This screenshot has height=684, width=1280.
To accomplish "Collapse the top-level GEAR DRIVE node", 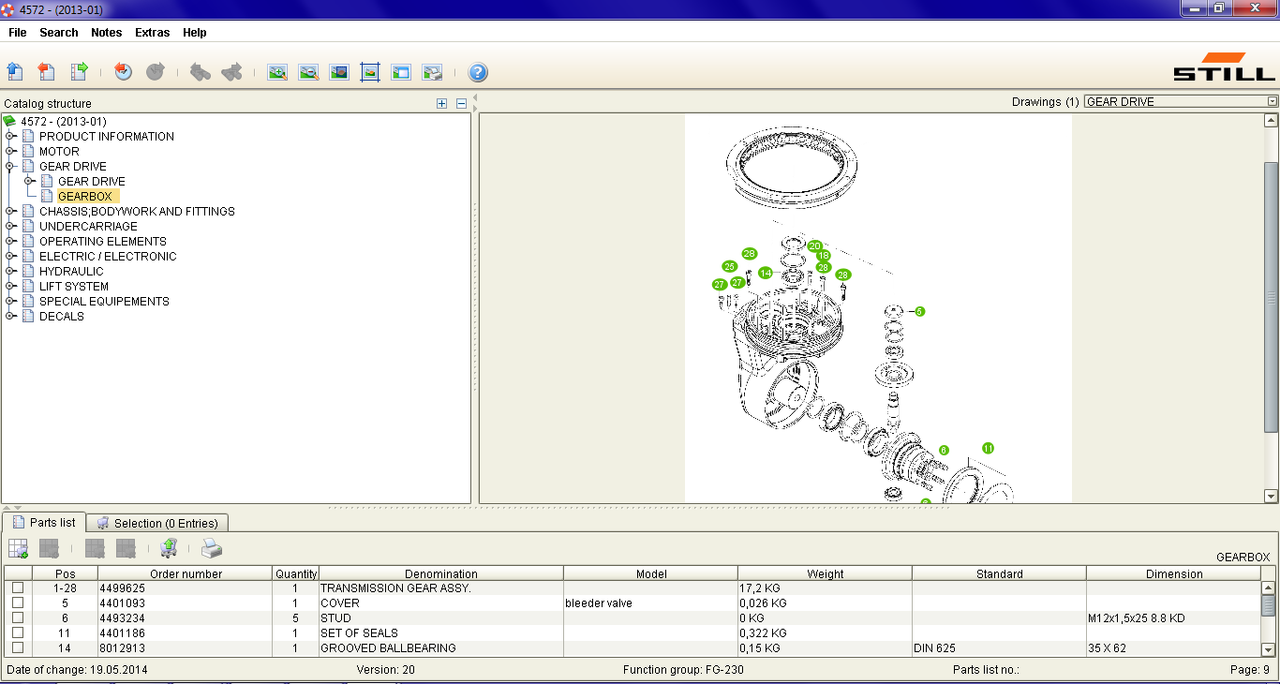I will pyautogui.click(x=10, y=166).
